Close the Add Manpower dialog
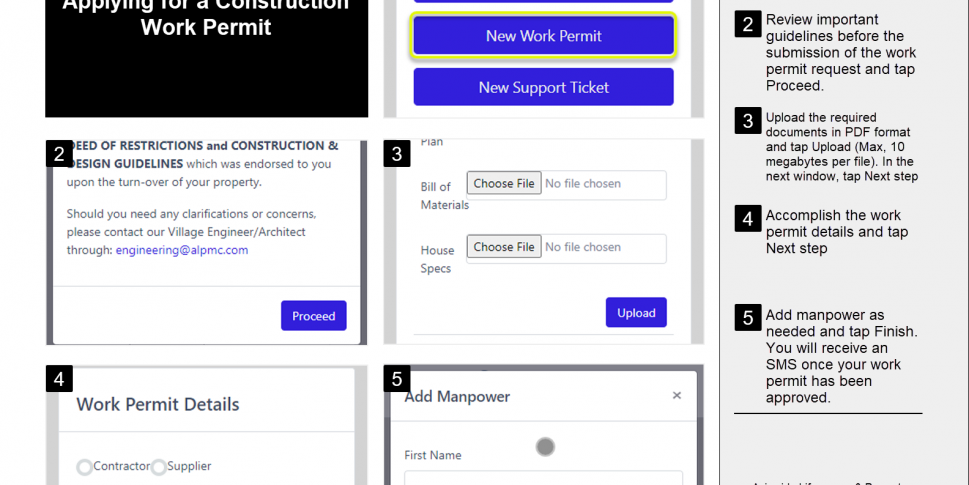Viewport: 969px width, 485px height. [676, 396]
